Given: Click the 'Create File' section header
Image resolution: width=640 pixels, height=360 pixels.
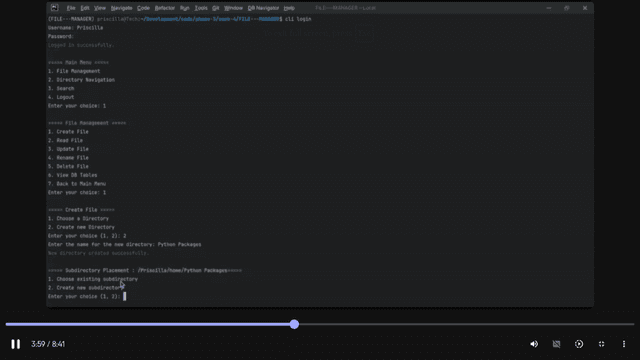Looking at the screenshot, I should (81, 210).
